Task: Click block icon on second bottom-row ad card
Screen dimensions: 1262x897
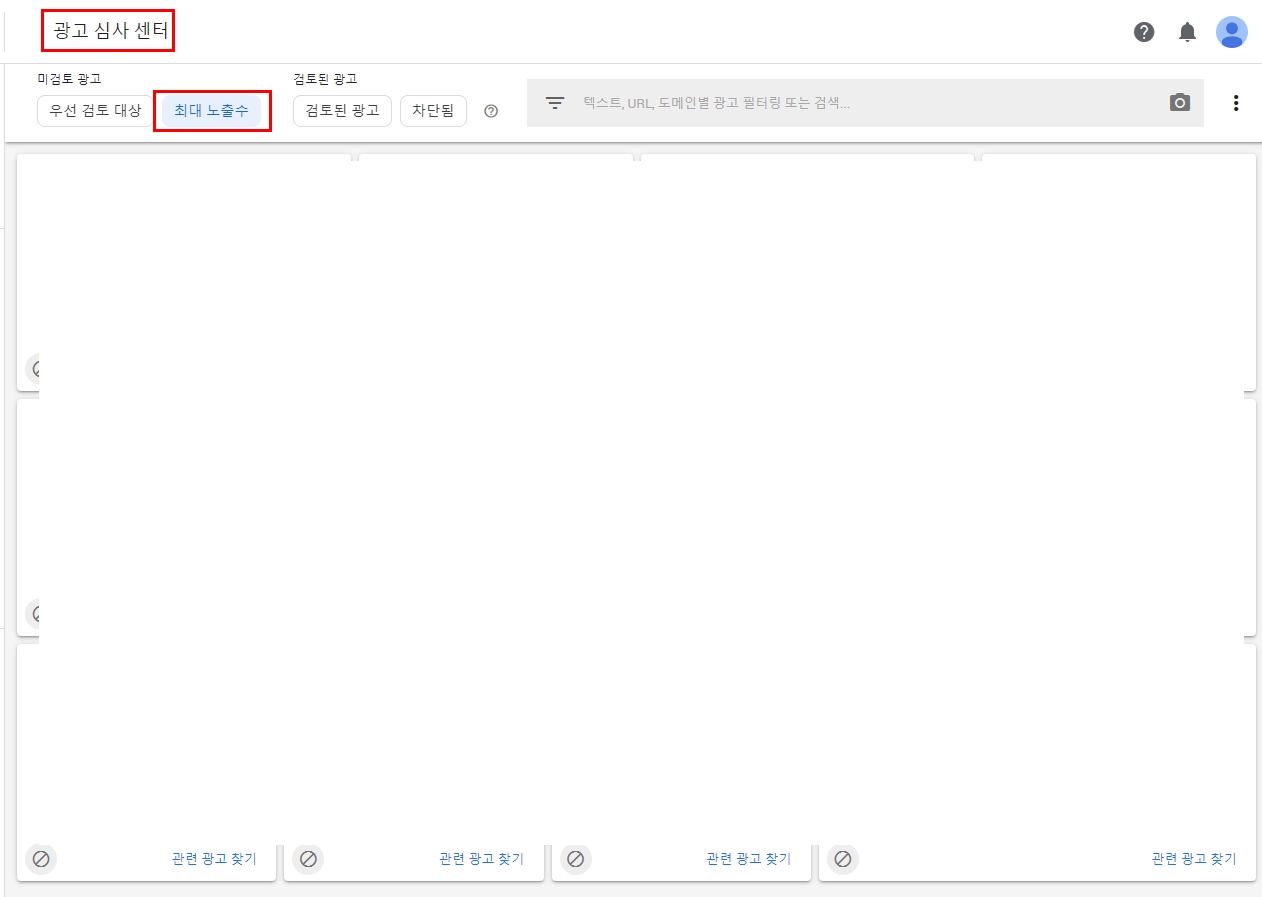Action: pos(308,859)
